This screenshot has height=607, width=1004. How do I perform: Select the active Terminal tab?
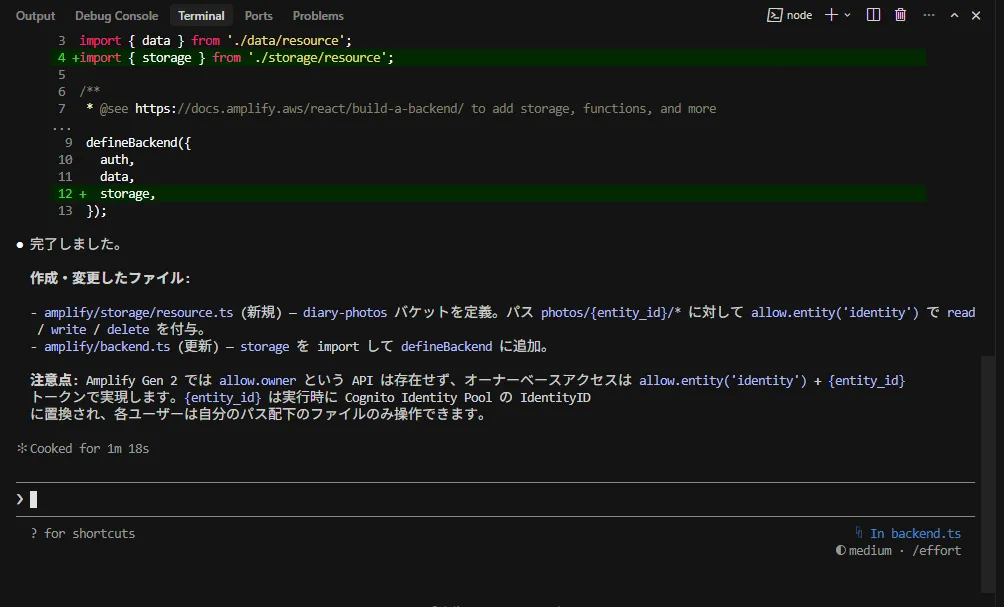[201, 16]
